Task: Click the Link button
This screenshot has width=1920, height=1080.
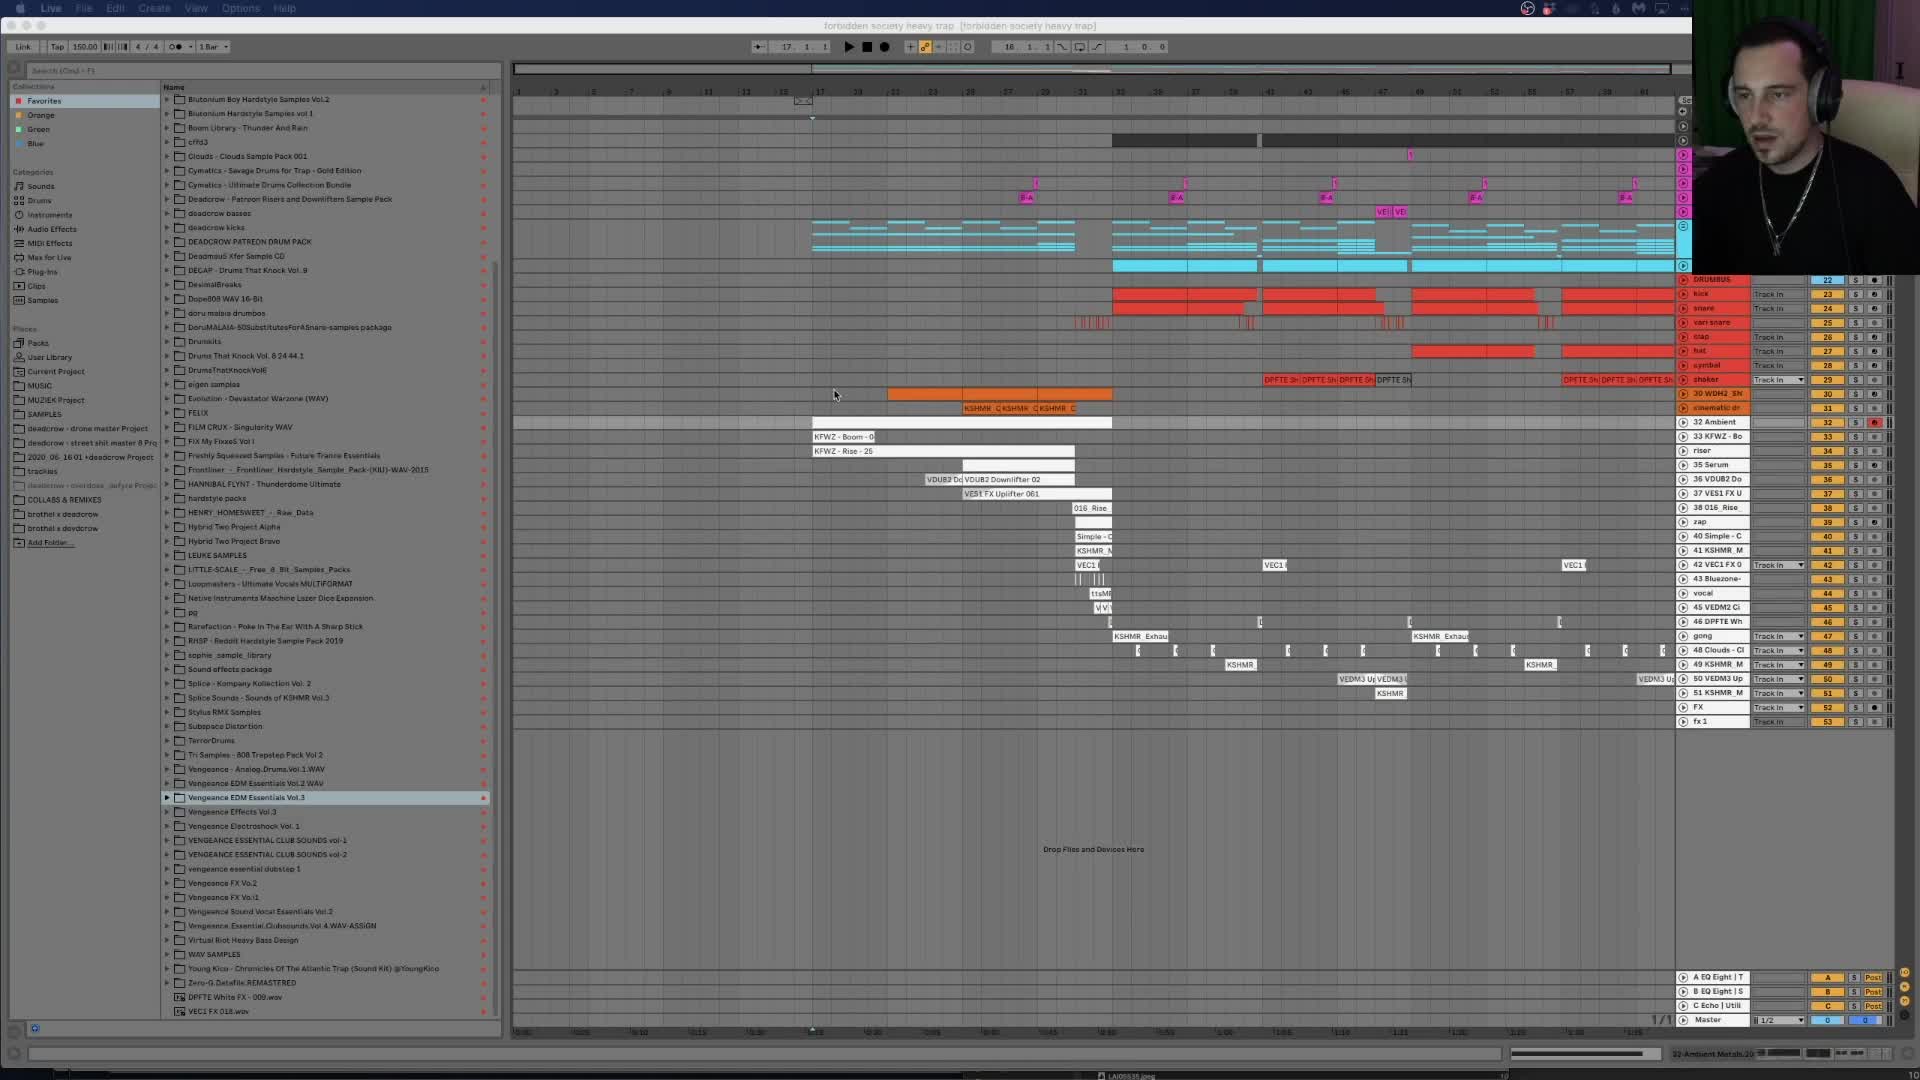Action: tap(23, 47)
